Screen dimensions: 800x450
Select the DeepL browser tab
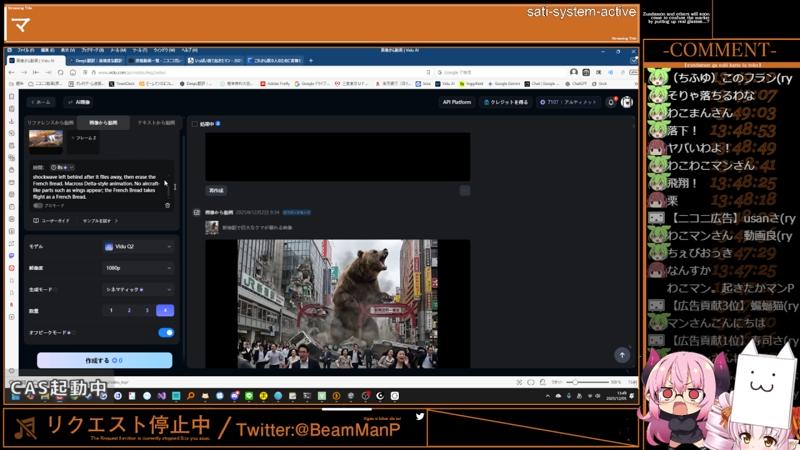pyautogui.click(x=96, y=60)
